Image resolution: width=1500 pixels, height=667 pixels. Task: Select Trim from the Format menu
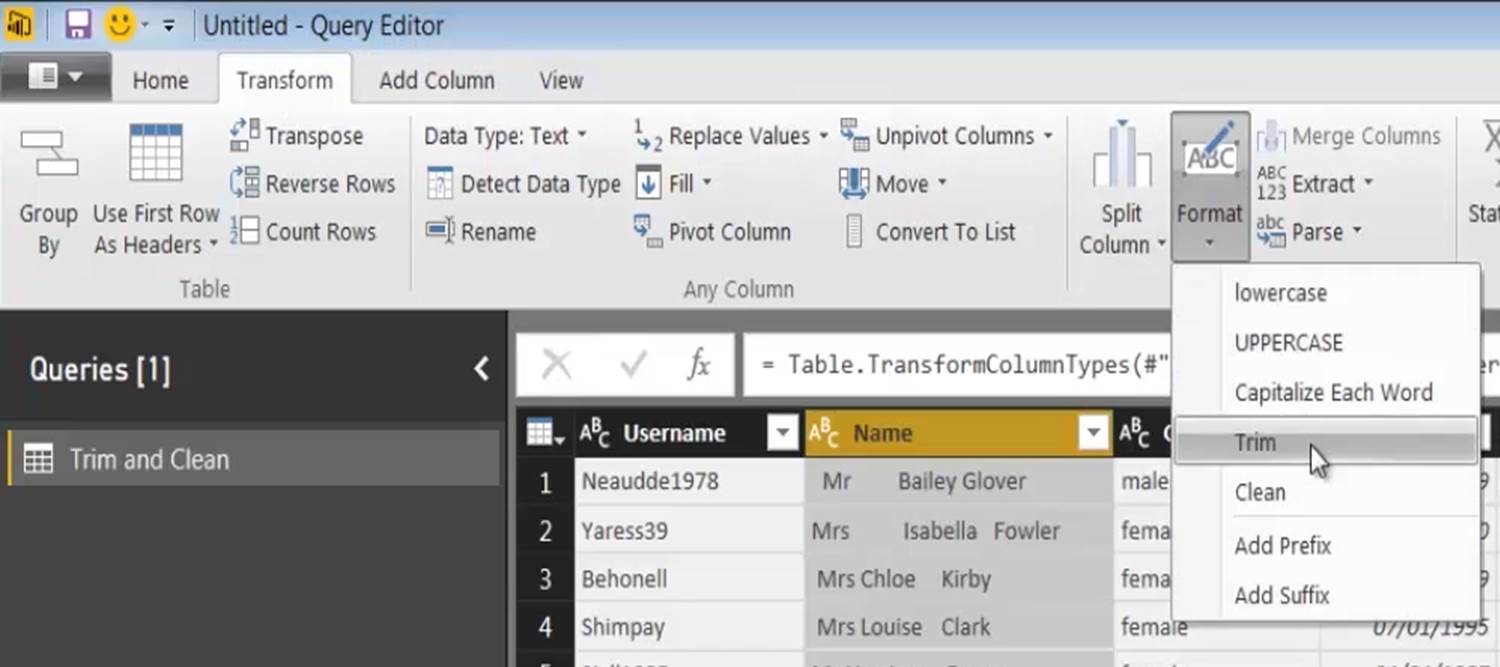(x=1255, y=442)
